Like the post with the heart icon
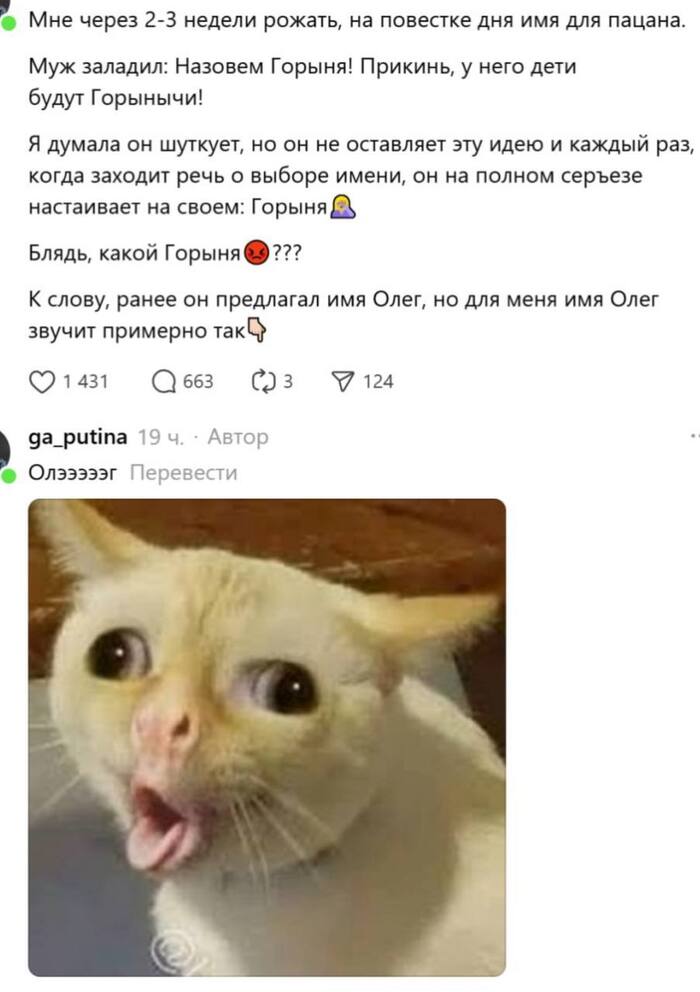 pos(42,381)
